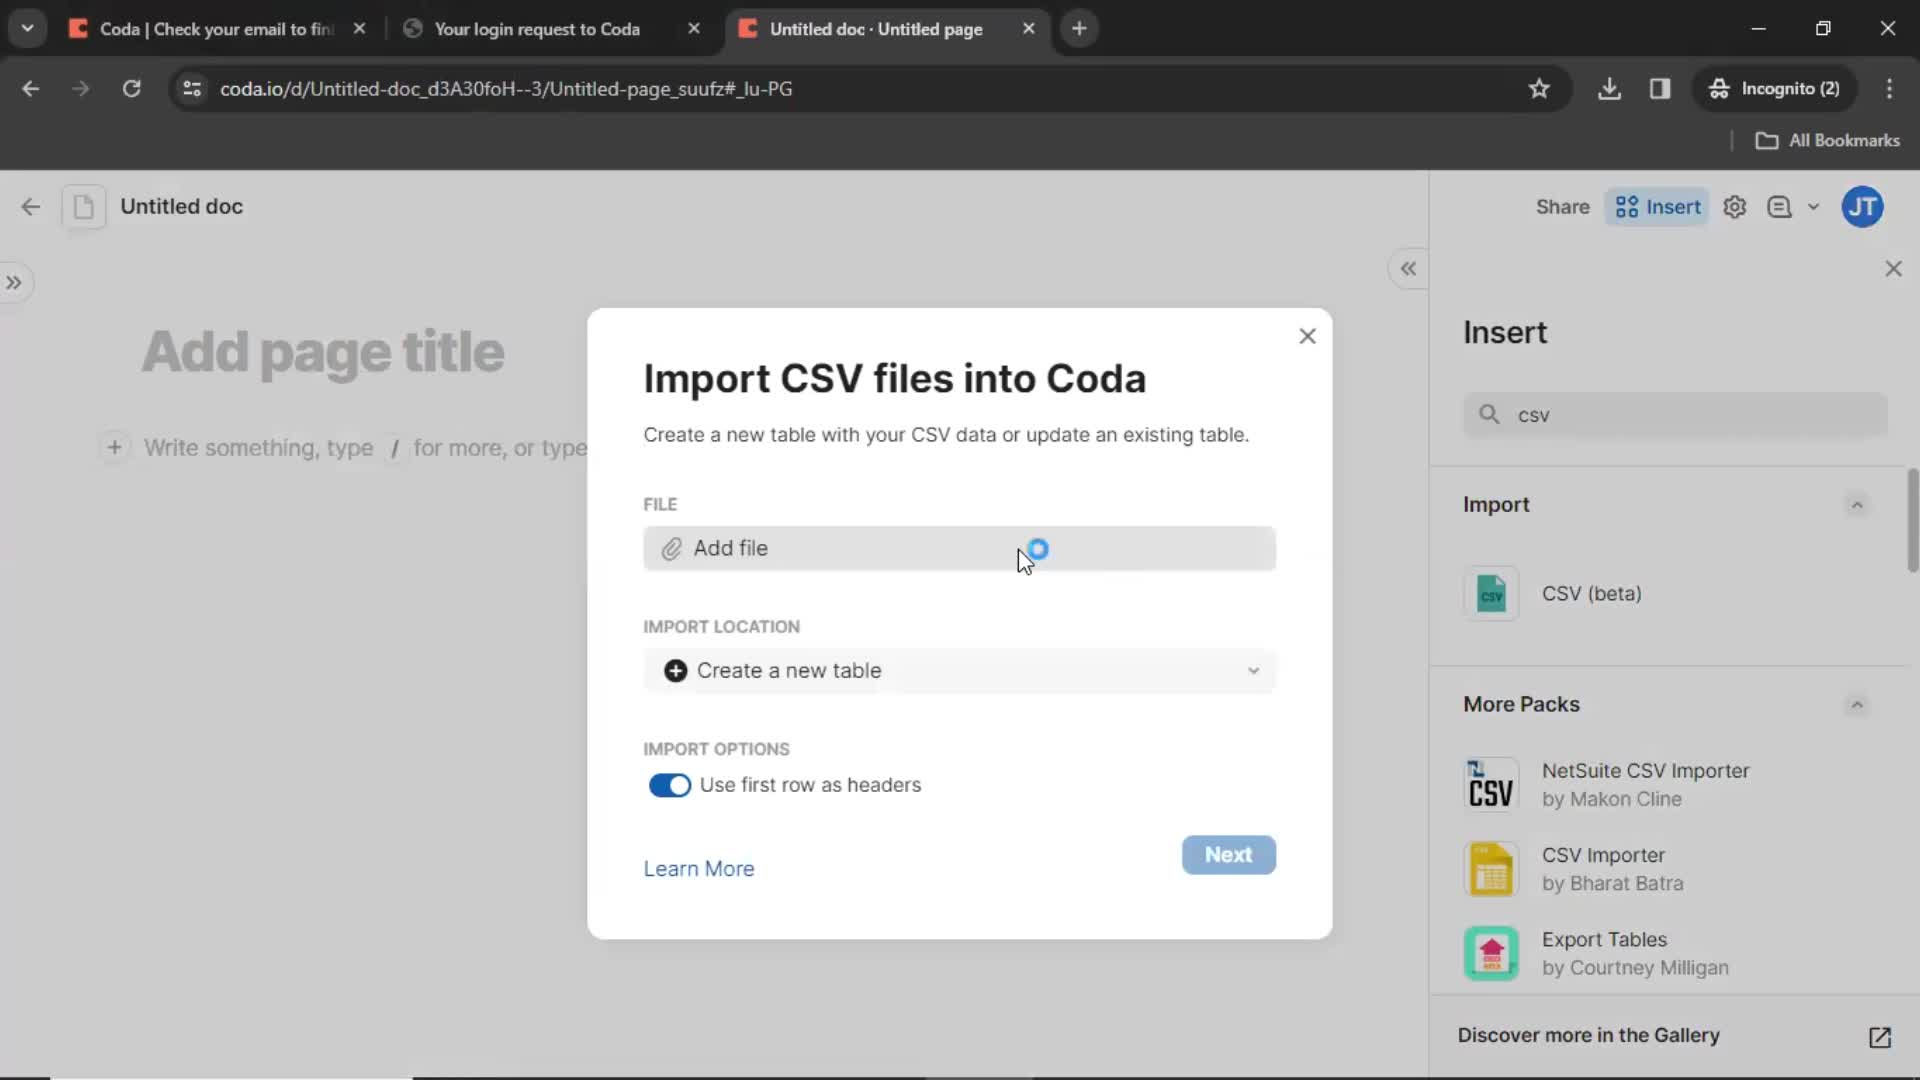1920x1080 pixels.
Task: Click the site information icon
Action: [x=192, y=89]
